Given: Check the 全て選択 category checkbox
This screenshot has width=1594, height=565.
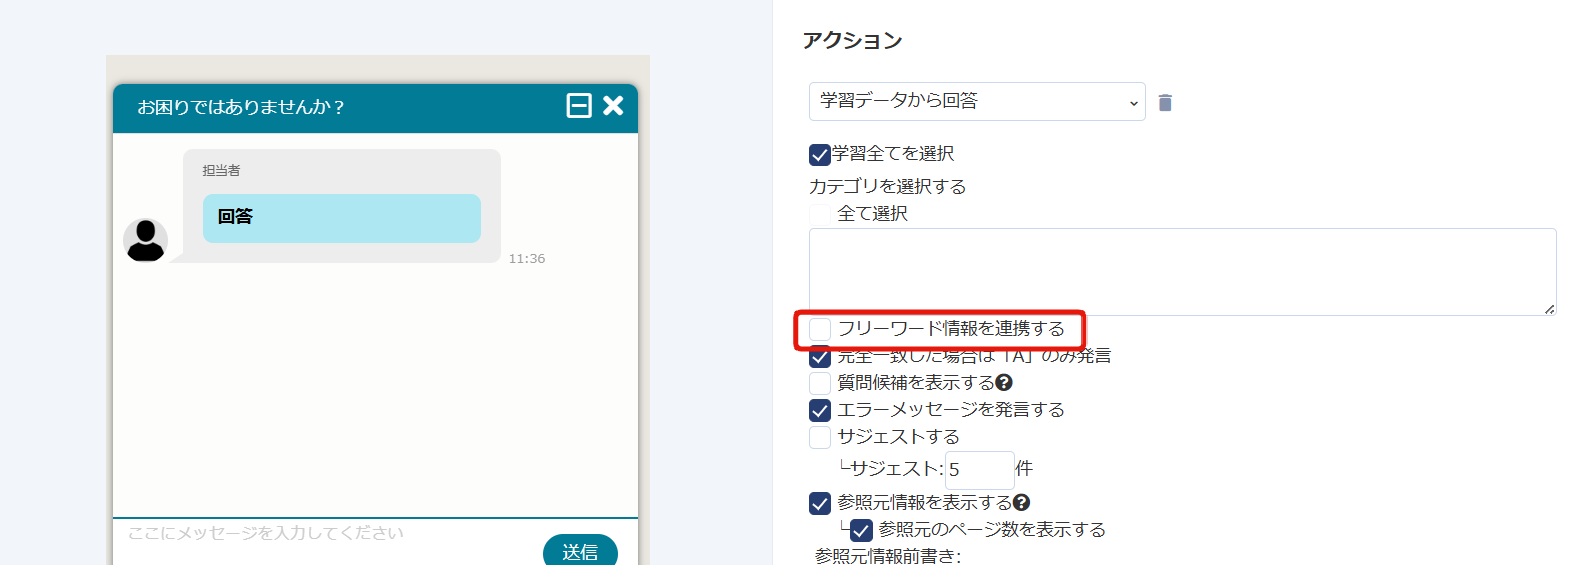Looking at the screenshot, I should click(820, 214).
